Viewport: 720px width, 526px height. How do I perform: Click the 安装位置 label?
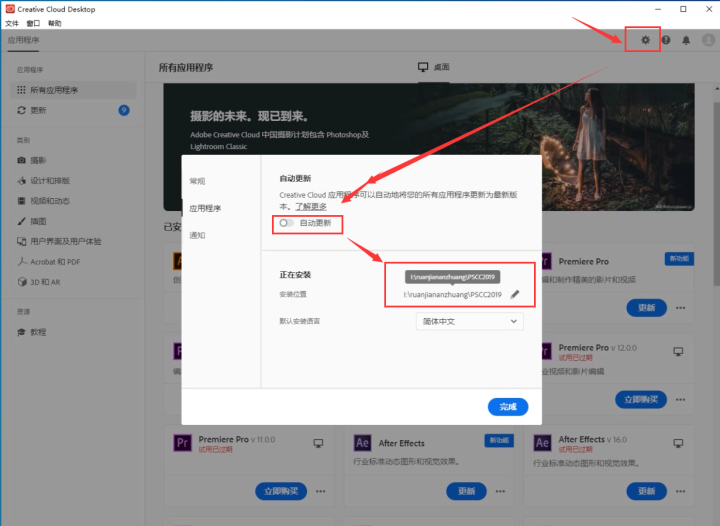[293, 294]
